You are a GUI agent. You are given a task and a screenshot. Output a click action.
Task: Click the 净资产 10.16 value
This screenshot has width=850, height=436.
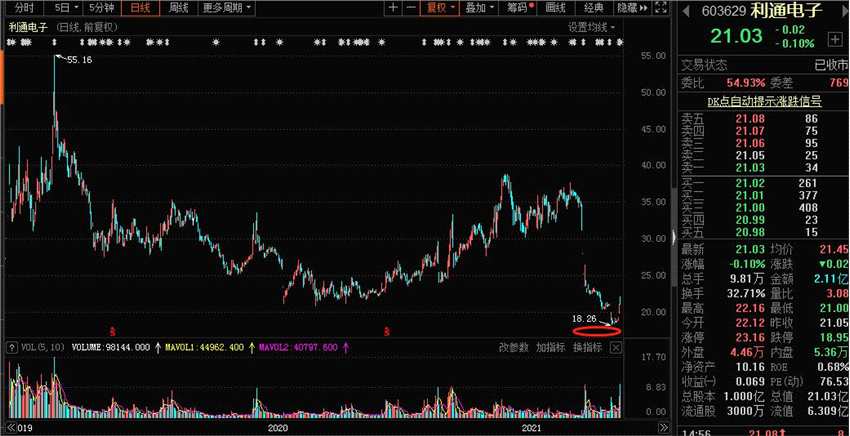750,367
